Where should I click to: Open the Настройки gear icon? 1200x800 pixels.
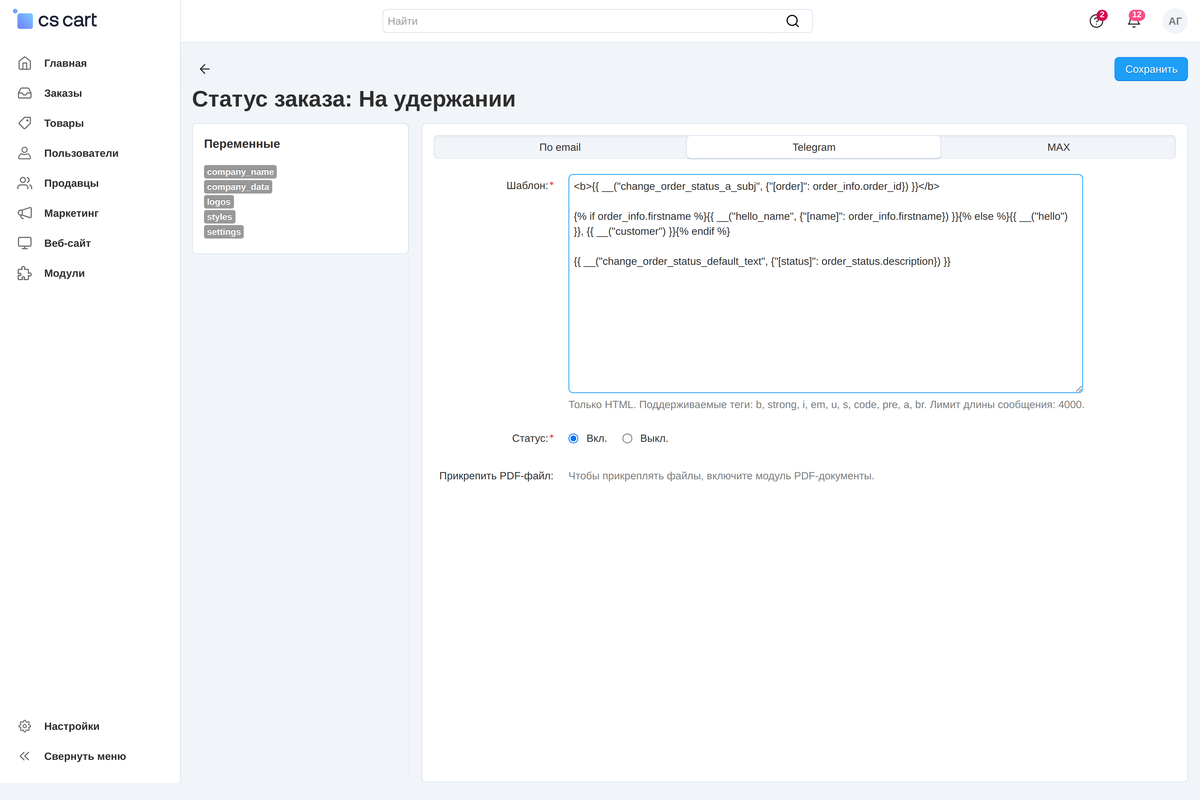[25, 726]
